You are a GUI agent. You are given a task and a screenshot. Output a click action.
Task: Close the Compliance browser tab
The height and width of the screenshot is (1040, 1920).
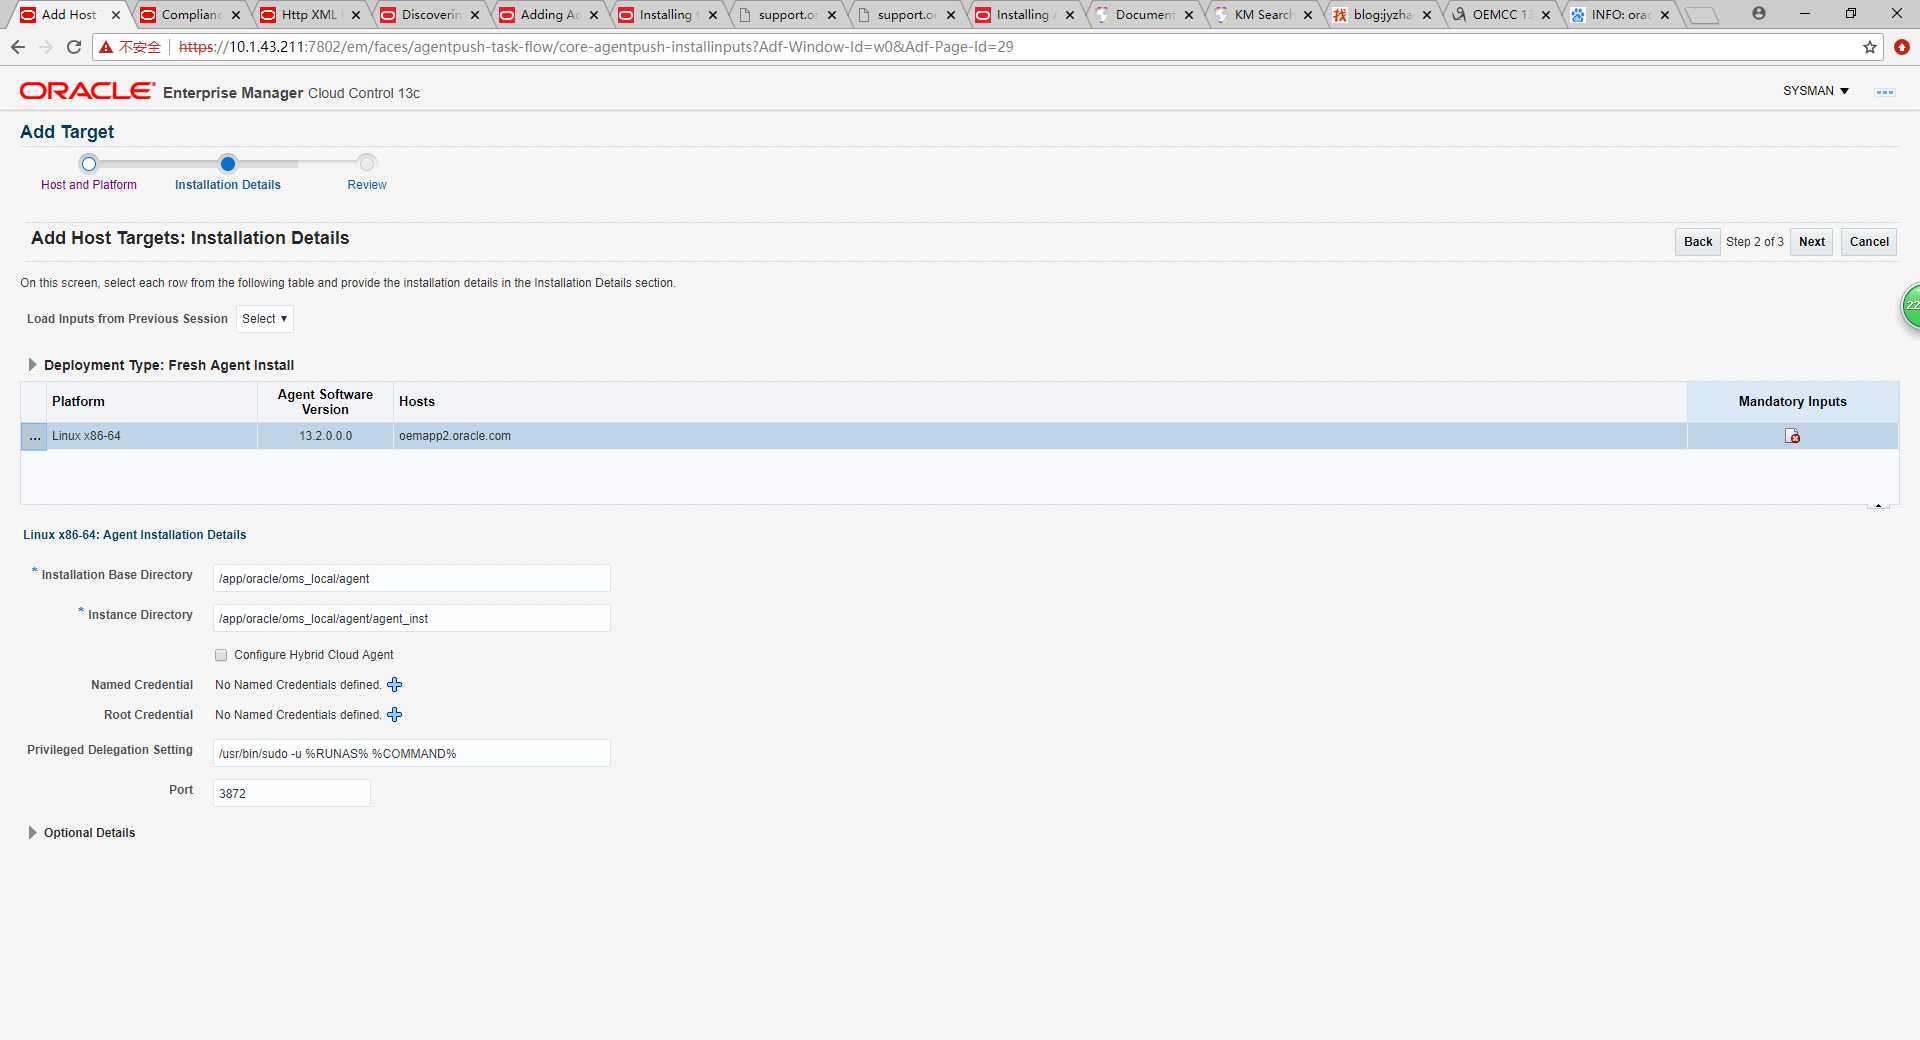point(236,15)
